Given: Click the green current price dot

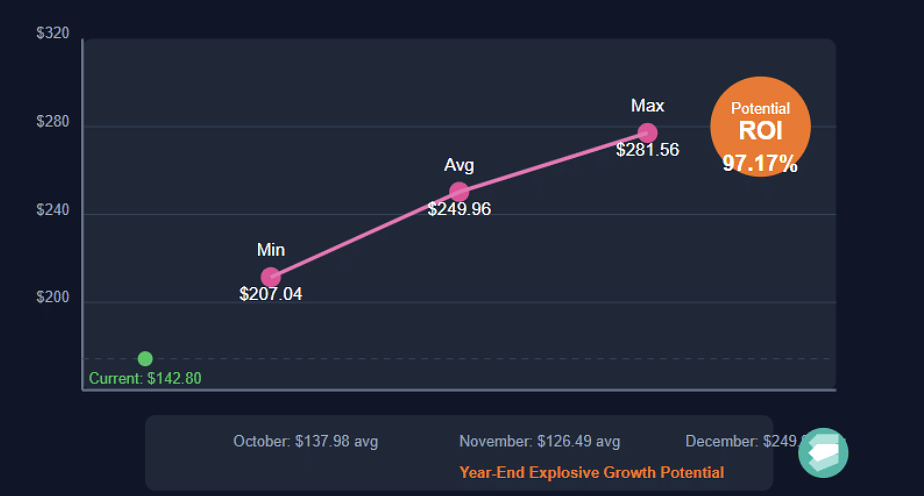Looking at the screenshot, I should 145,359.
